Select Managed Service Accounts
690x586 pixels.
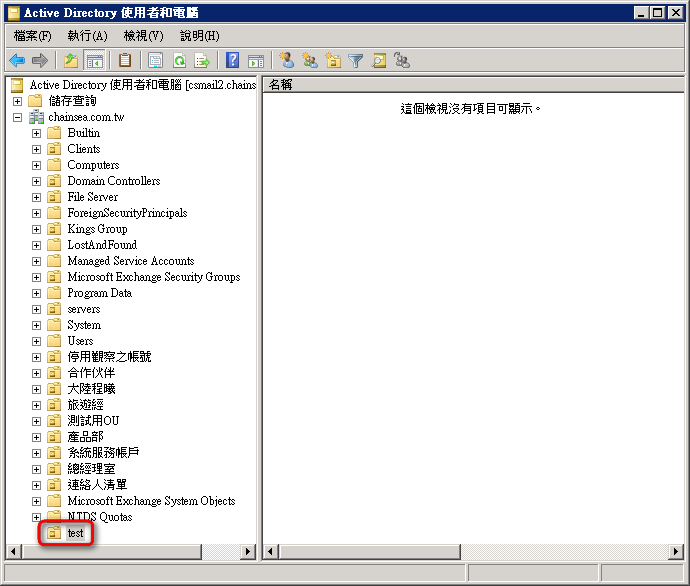pyautogui.click(x=131, y=261)
